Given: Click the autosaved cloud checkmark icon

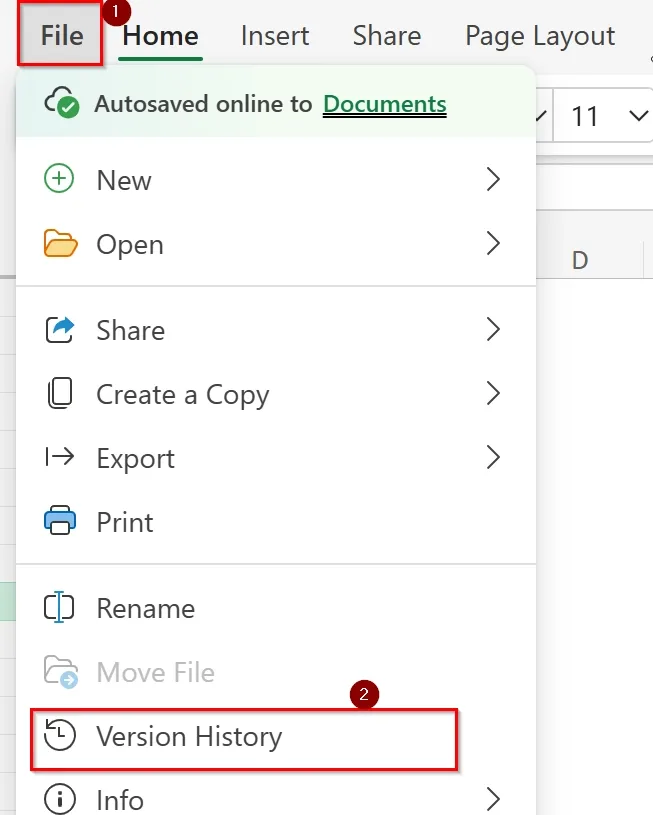Looking at the screenshot, I should tap(62, 102).
